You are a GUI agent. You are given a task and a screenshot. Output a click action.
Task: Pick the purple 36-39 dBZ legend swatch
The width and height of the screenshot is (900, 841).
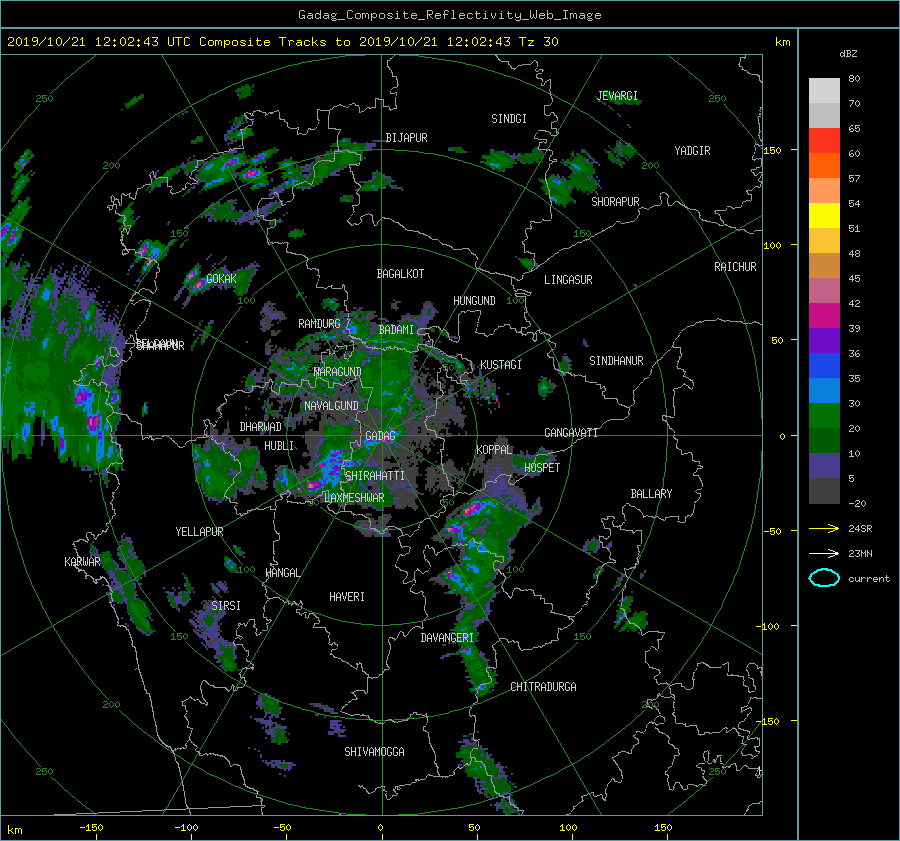pos(824,341)
